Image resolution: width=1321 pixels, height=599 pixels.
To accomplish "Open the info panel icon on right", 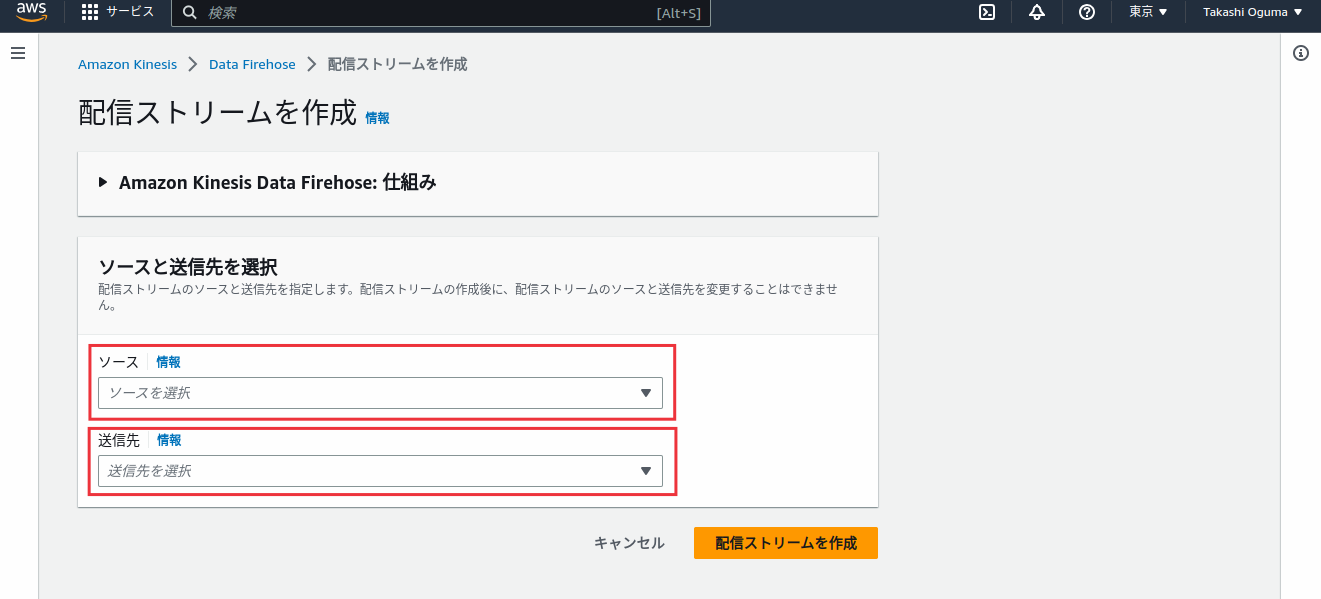I will coord(1301,53).
